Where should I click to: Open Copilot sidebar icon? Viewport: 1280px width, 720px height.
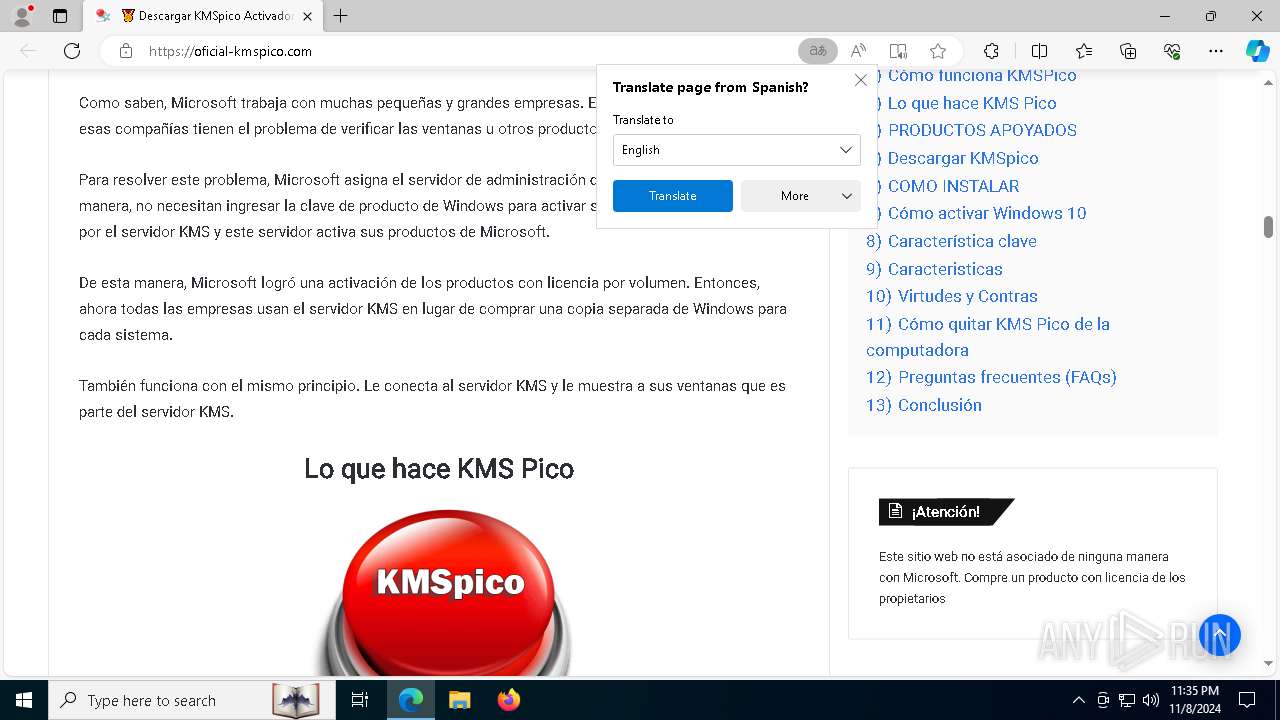click(x=1257, y=51)
